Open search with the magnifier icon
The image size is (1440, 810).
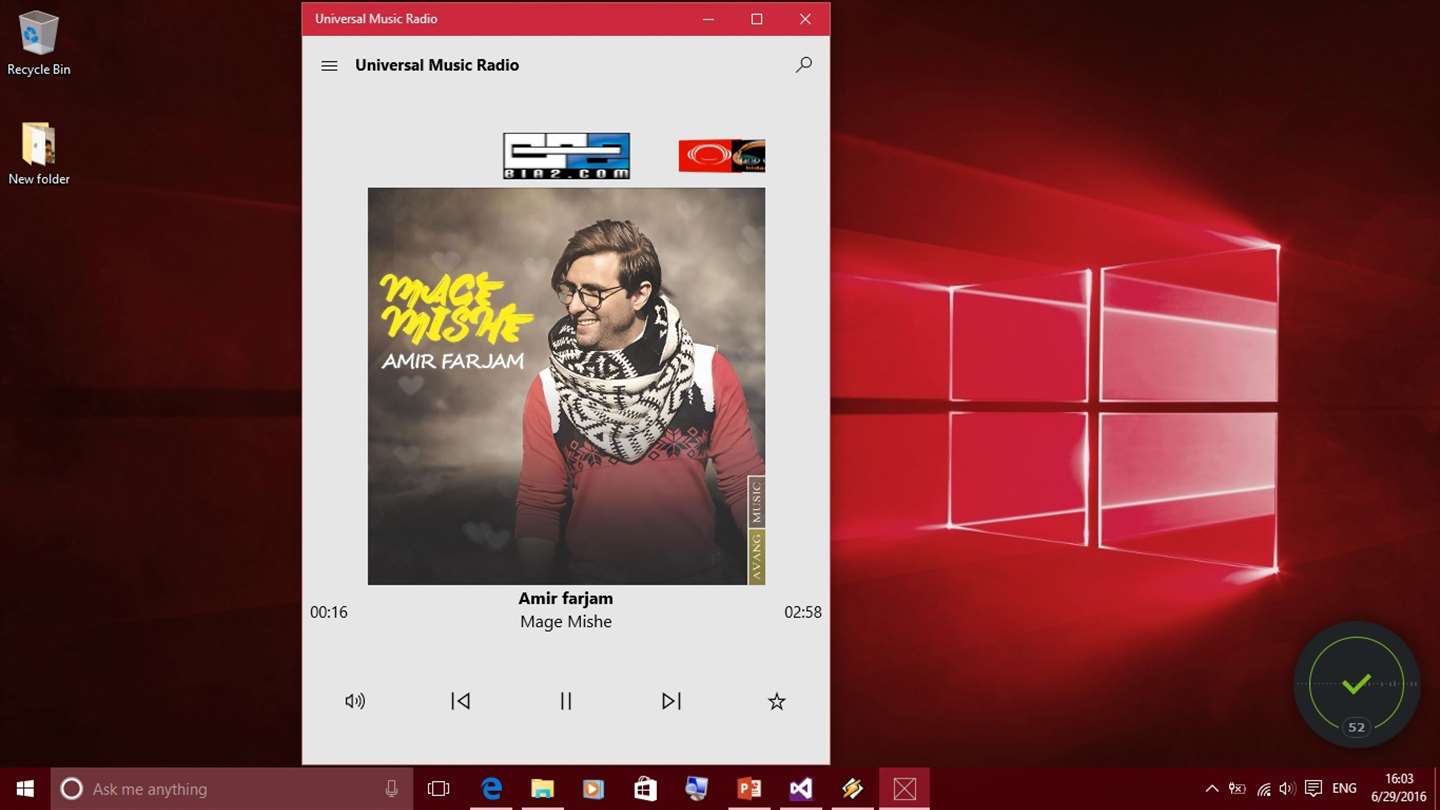point(803,65)
